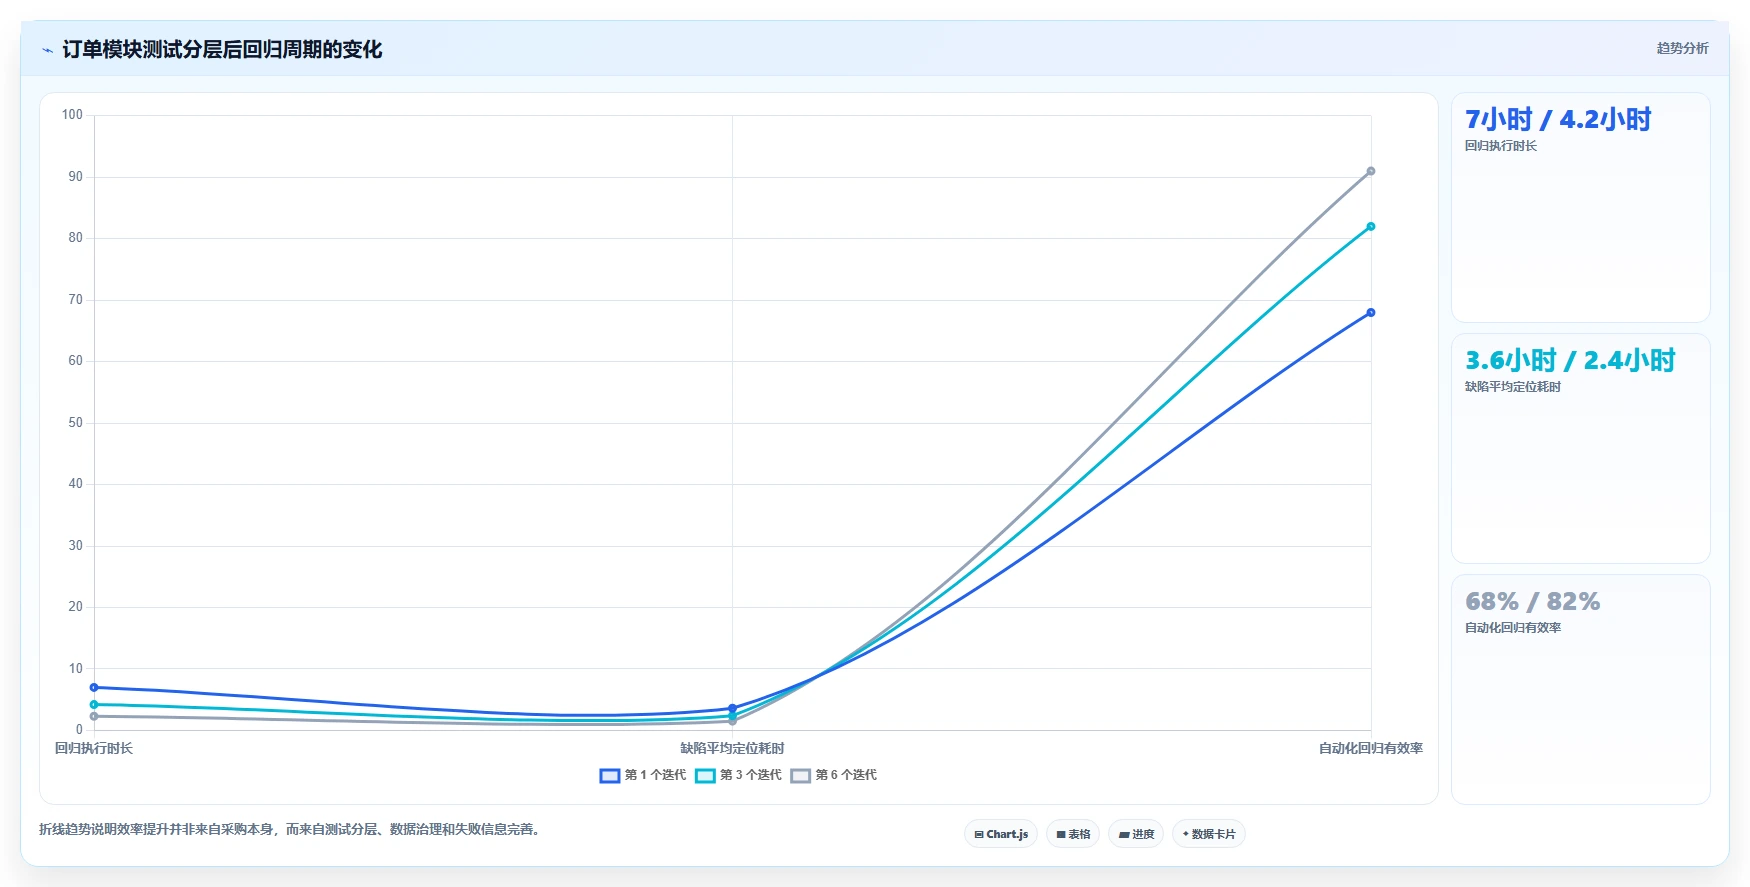The image size is (1750, 887).
Task: Click the cyan data point at 自动化回归有效率
Action: point(1371,227)
